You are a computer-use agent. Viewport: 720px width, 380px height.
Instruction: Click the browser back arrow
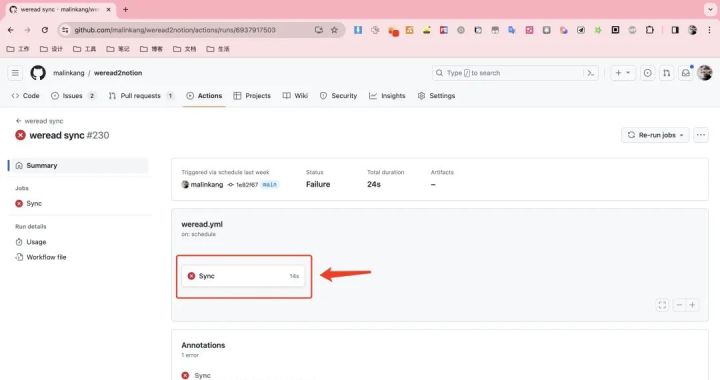point(11,30)
